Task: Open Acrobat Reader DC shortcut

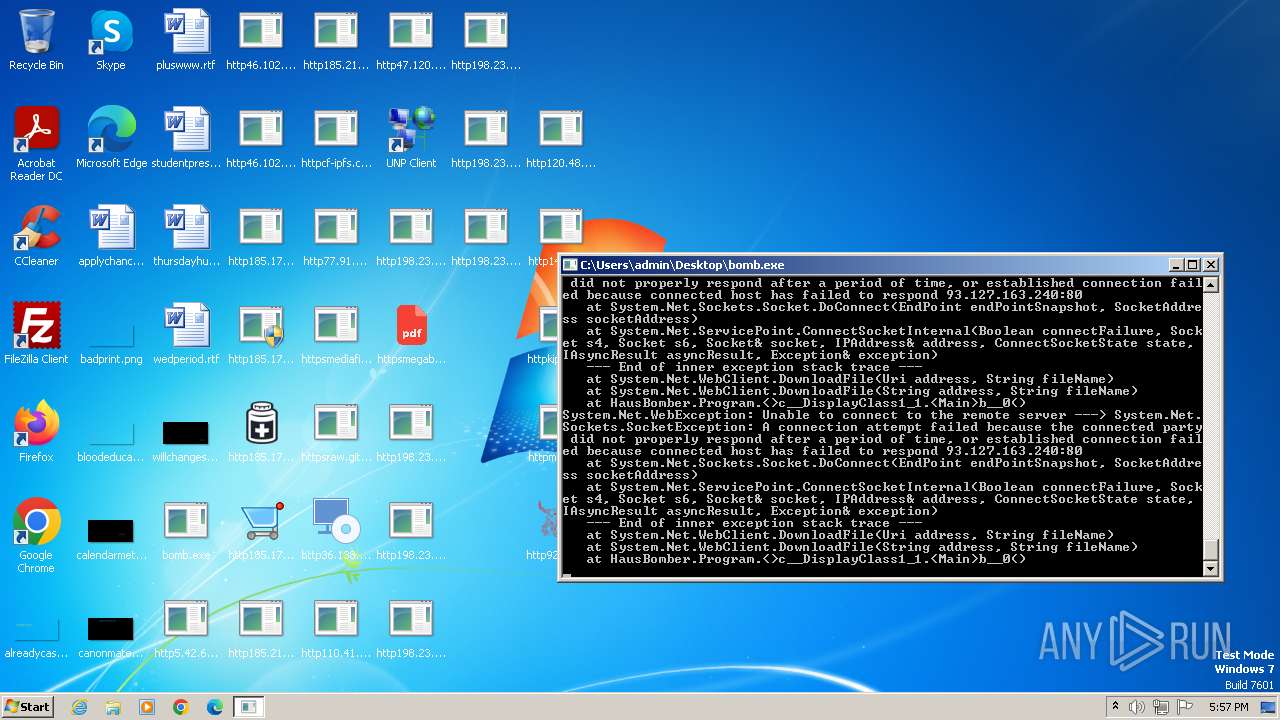Action: pos(36,144)
